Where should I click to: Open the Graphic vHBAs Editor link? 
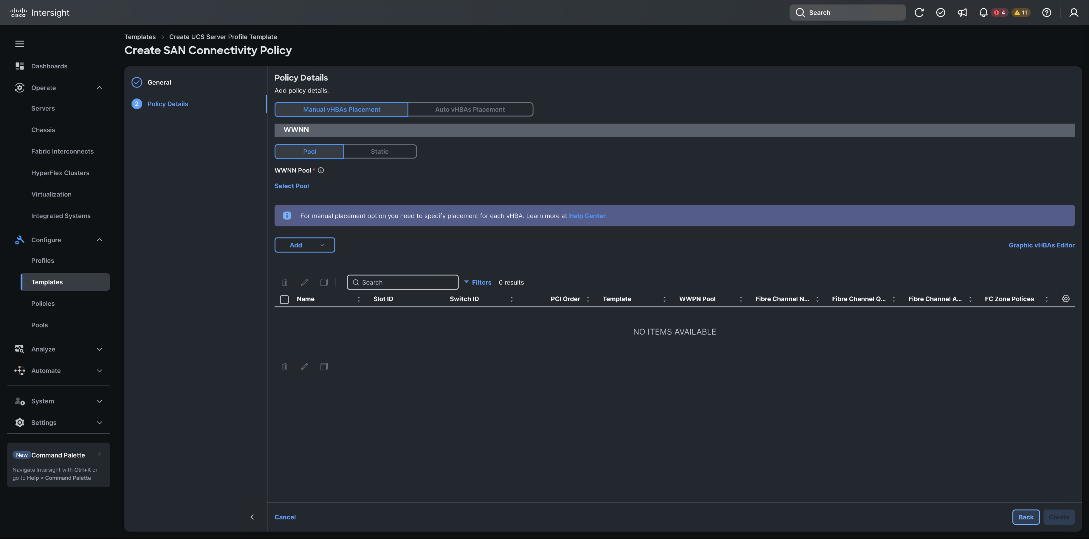[x=1042, y=245]
